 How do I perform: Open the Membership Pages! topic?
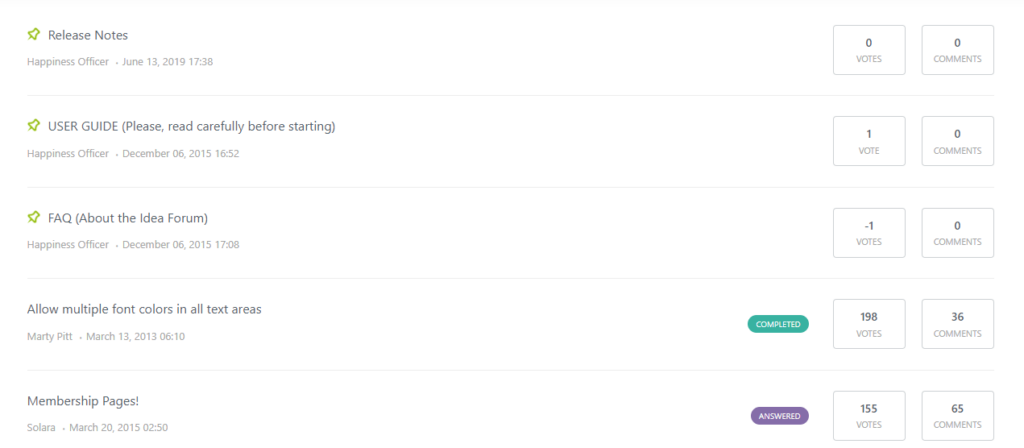click(x=83, y=401)
